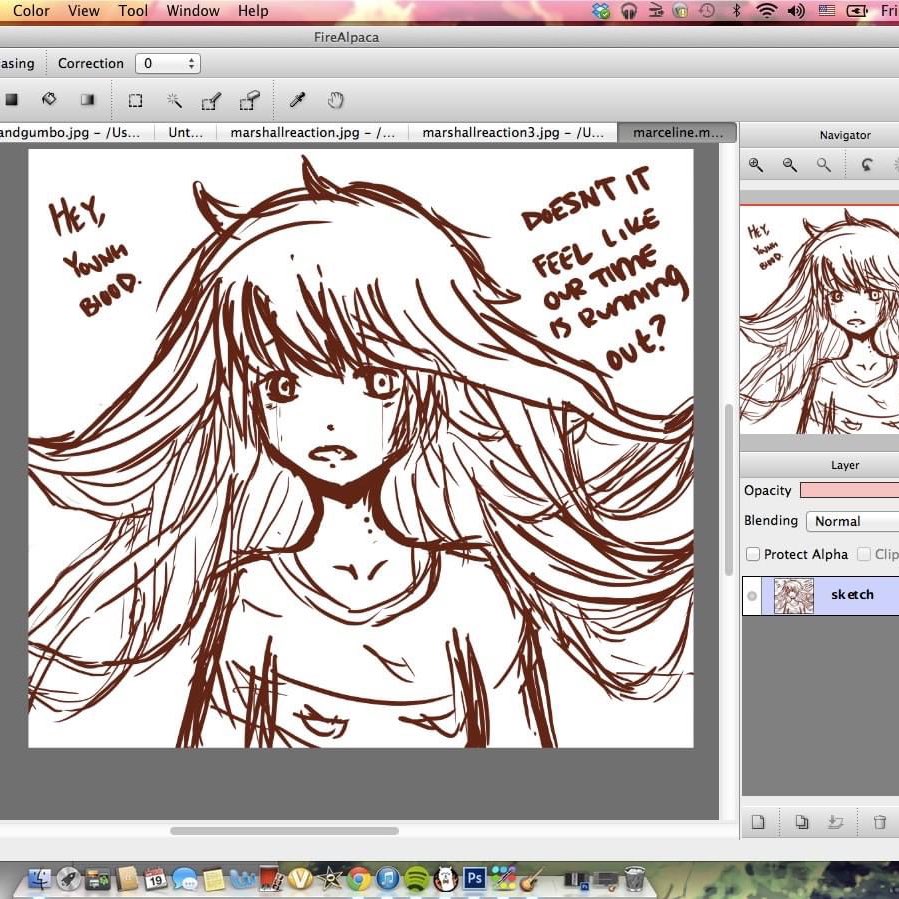Open the View menu

point(84,10)
